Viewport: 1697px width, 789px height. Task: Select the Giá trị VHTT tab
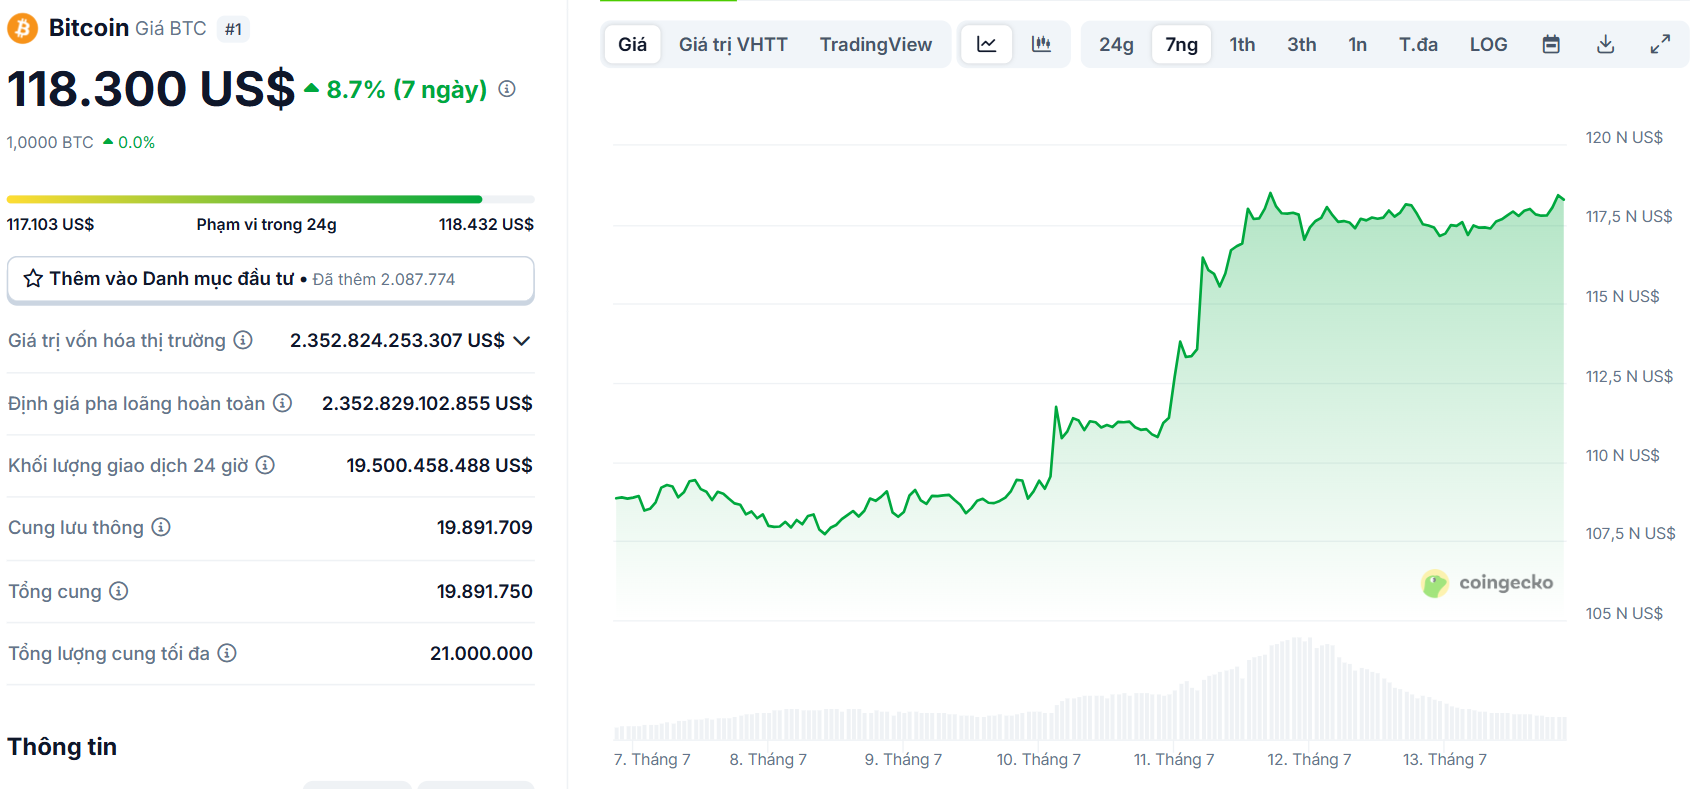(x=733, y=44)
